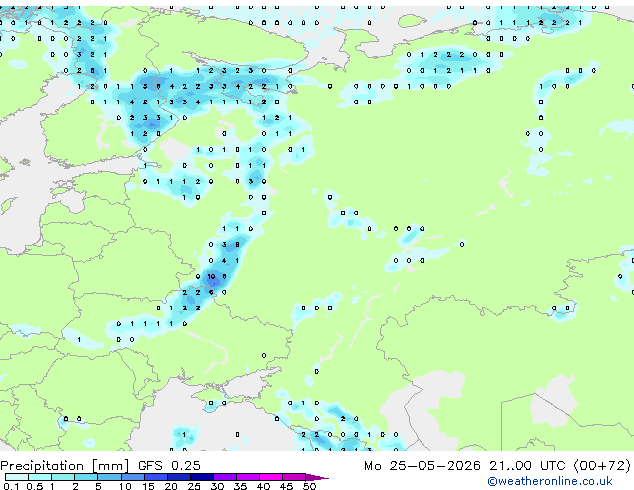Click the legend scale label "35"
The width and height of the screenshot is (634, 490).
point(240,486)
